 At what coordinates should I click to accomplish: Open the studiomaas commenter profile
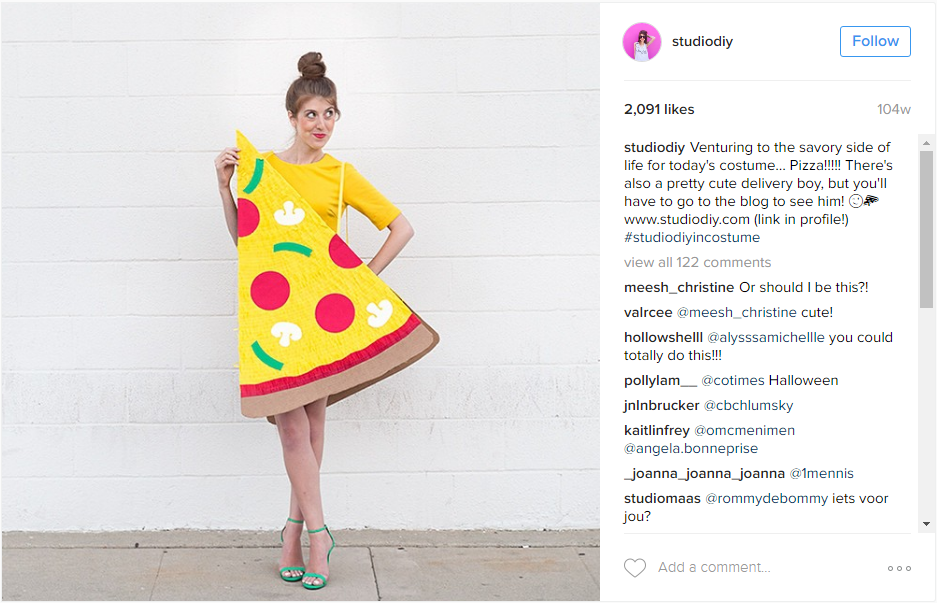pos(662,498)
